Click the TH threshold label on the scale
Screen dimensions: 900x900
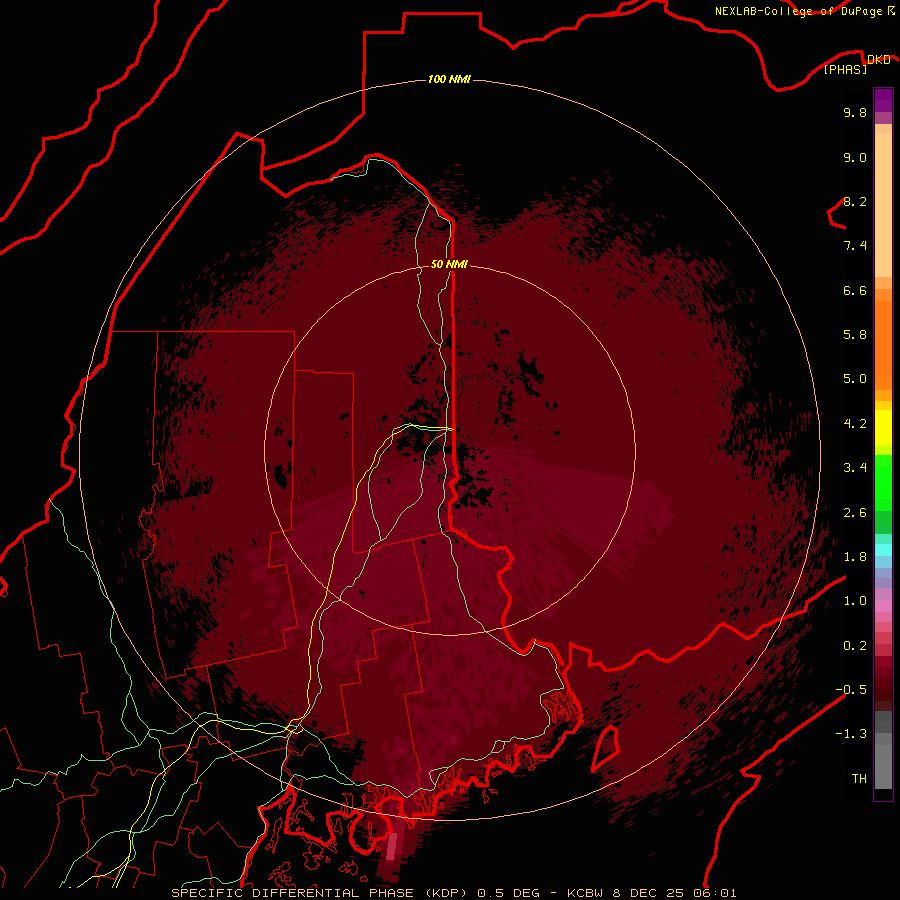point(859,779)
